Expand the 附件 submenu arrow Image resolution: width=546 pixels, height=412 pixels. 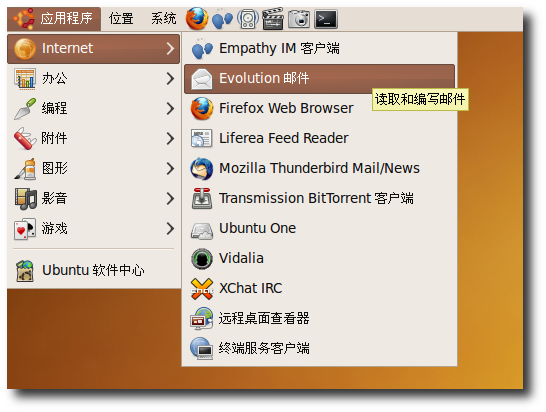(x=170, y=139)
